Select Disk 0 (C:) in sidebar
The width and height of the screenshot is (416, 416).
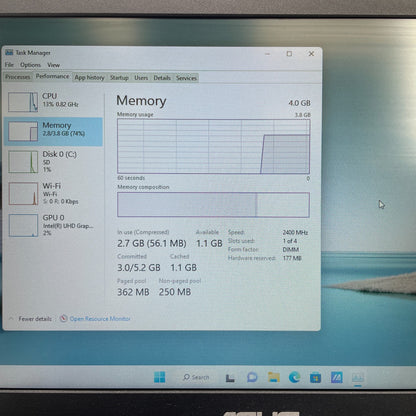tap(53, 162)
